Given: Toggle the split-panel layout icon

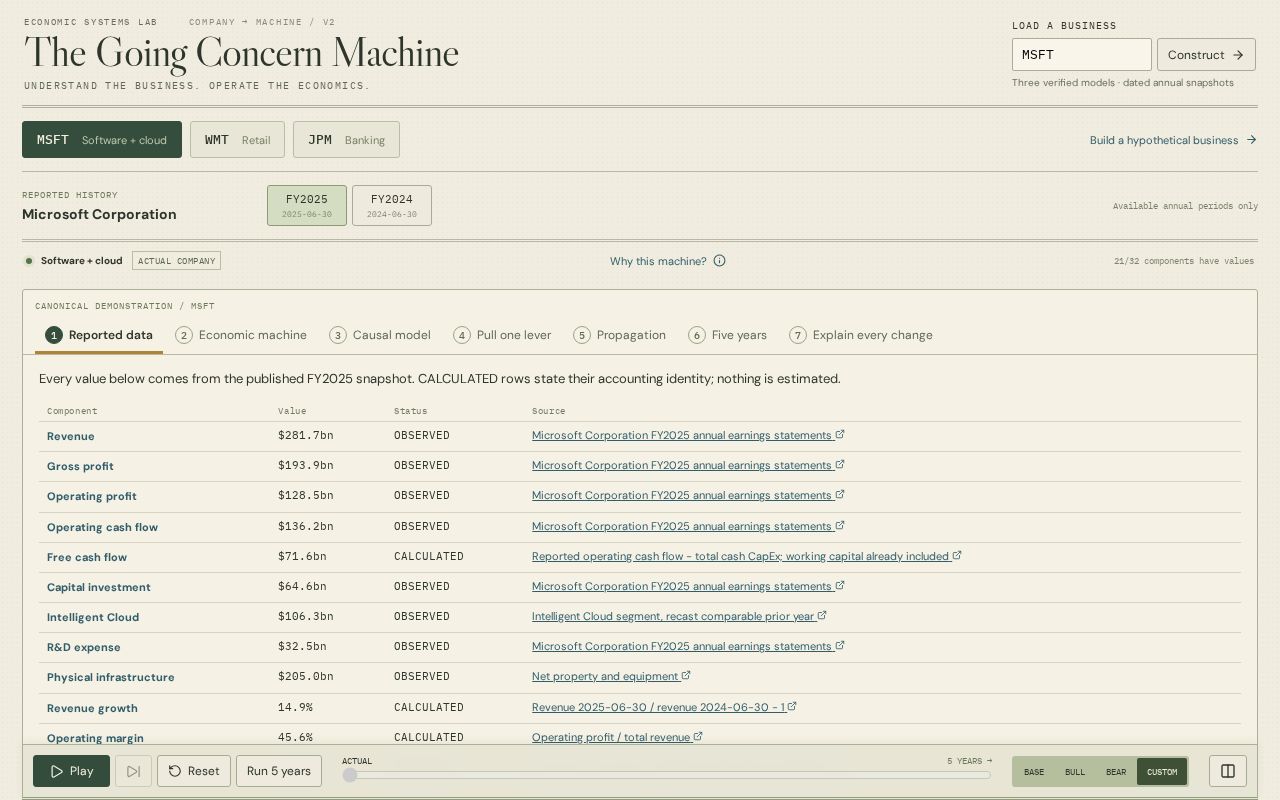Looking at the screenshot, I should pyautogui.click(x=1228, y=771).
